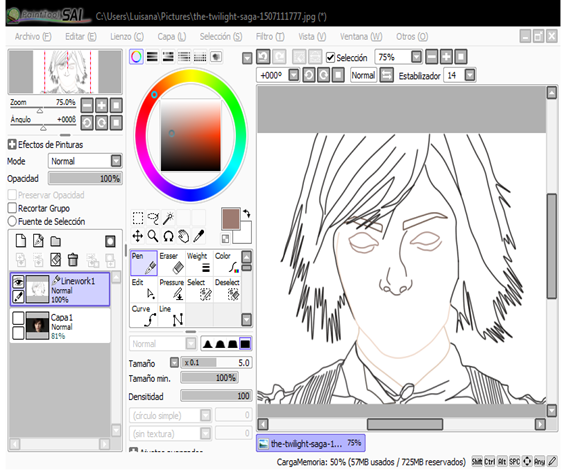
Task: Select the Lasso selection tool
Action: point(153,218)
